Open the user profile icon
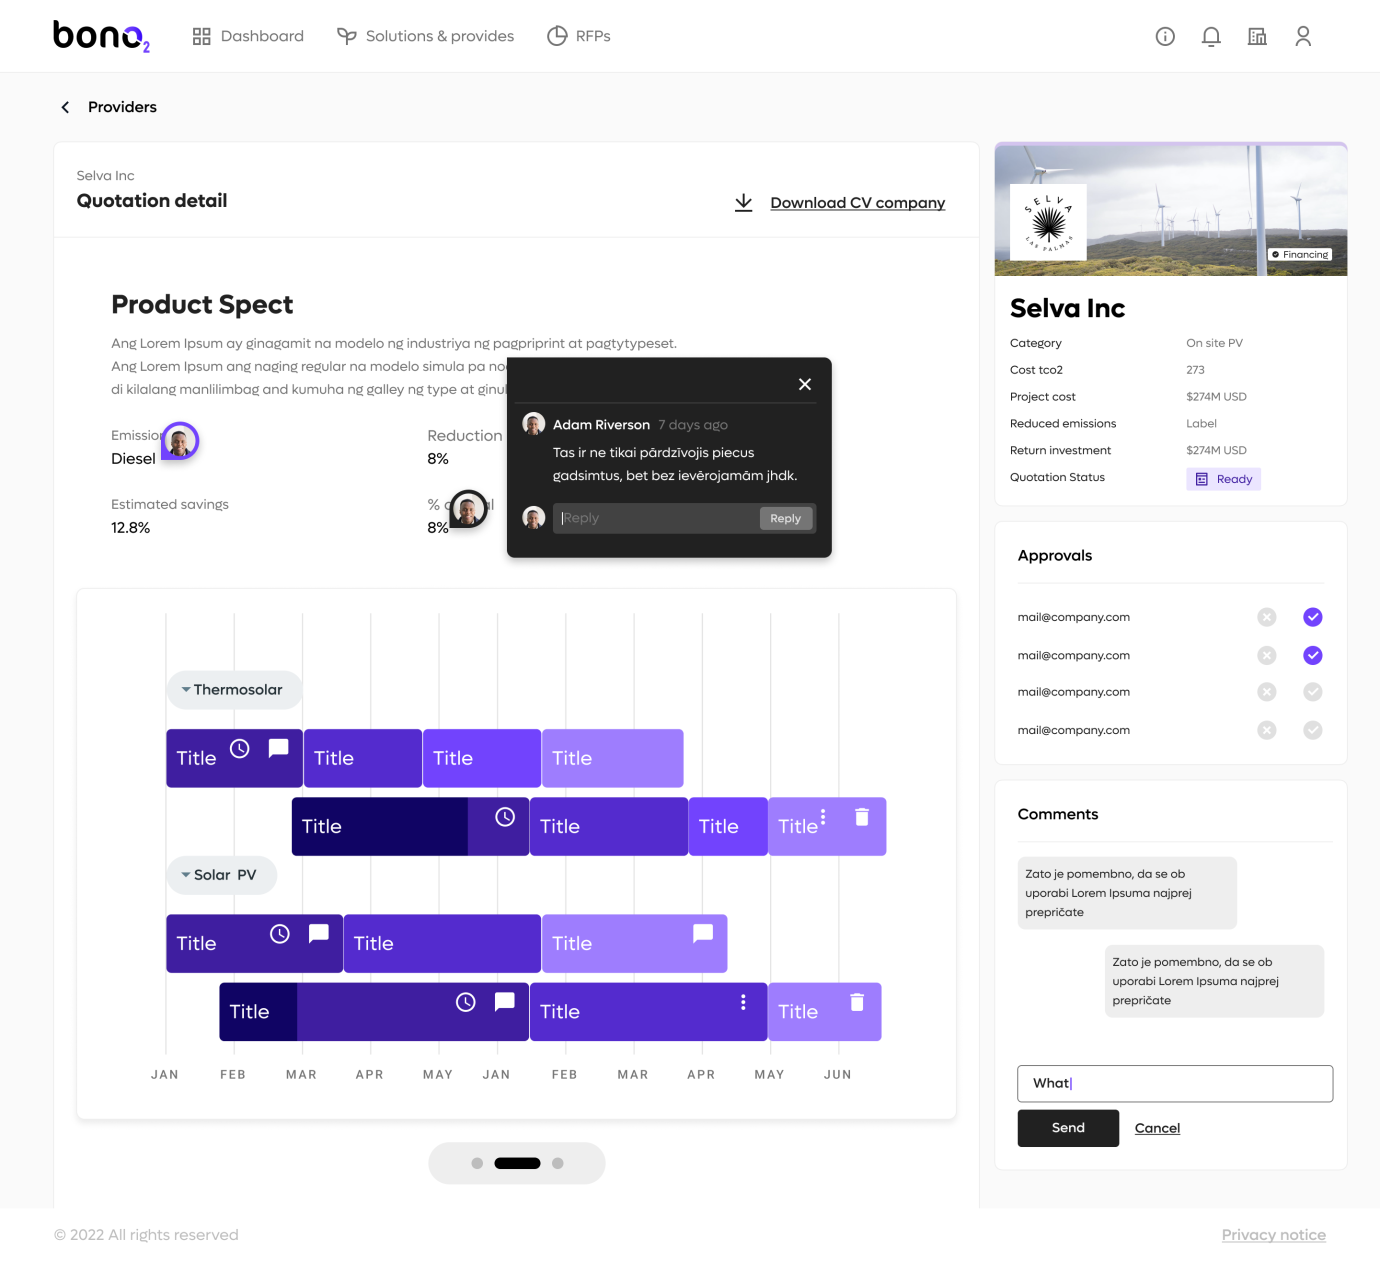Viewport: 1380px width, 1262px height. click(x=1303, y=36)
